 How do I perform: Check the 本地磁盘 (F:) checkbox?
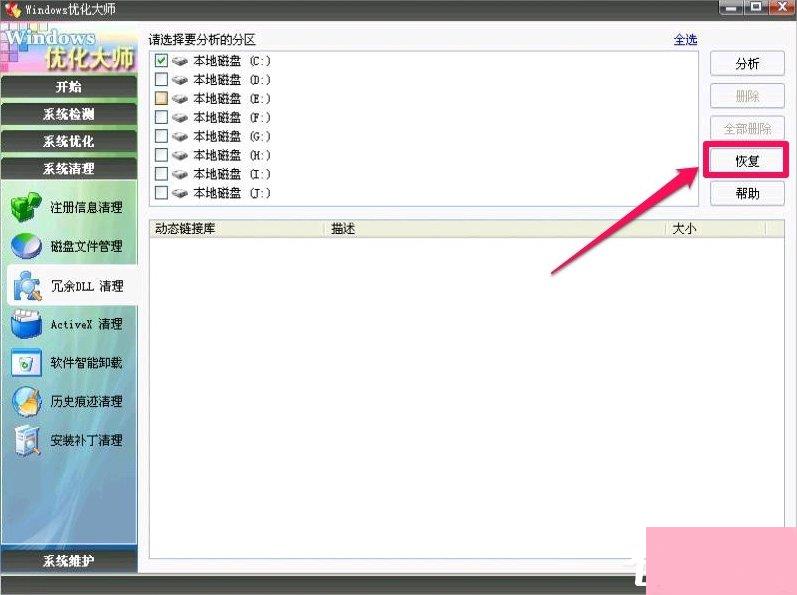[x=161, y=117]
